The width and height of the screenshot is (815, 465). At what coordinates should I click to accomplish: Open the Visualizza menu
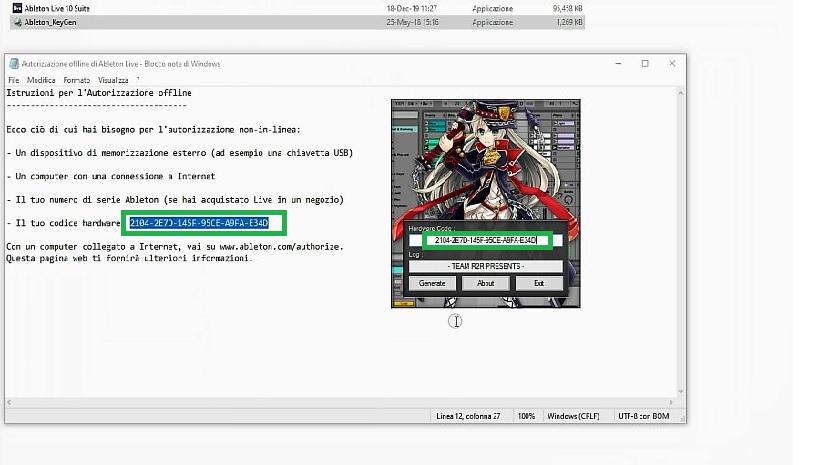coord(113,80)
